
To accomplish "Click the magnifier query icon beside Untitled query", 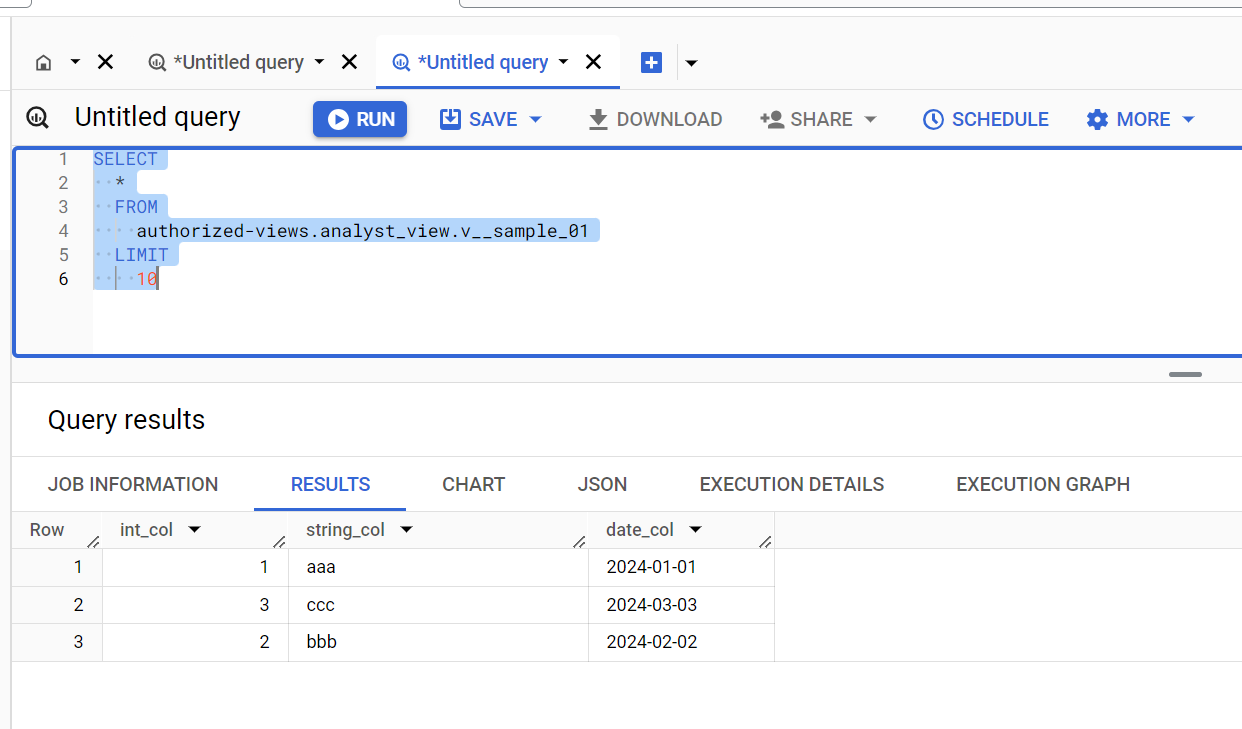I will click(x=37, y=118).
